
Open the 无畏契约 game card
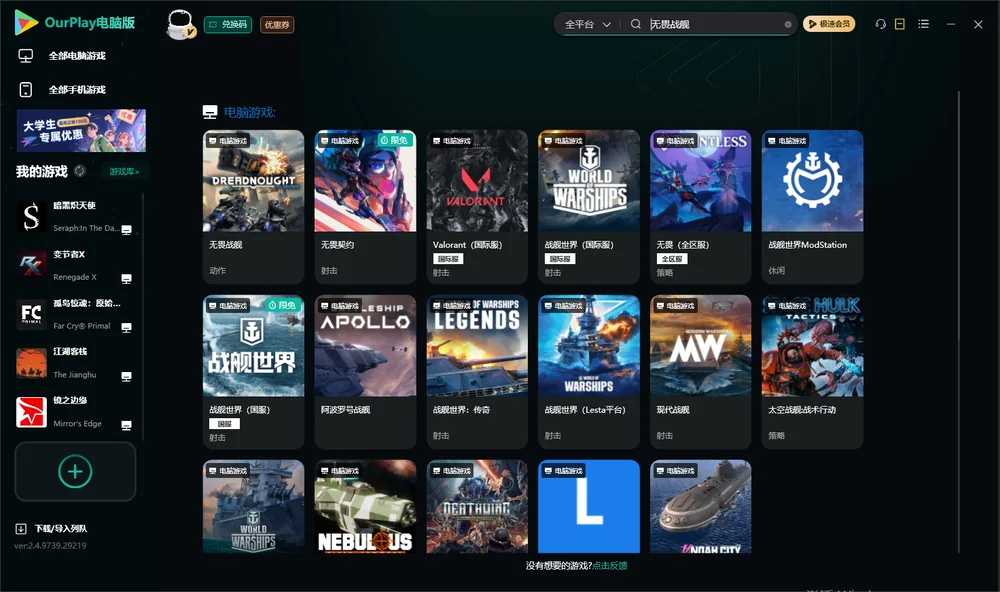click(365, 207)
